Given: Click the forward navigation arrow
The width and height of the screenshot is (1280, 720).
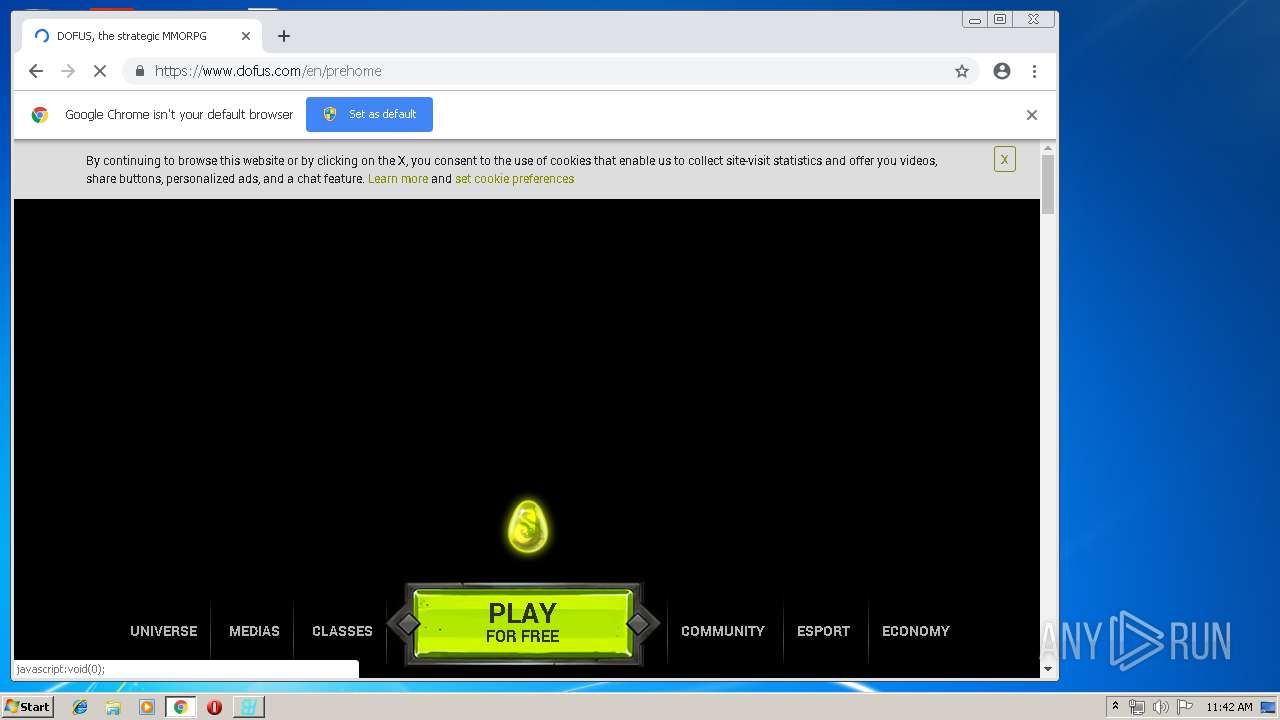Looking at the screenshot, I should pyautogui.click(x=68, y=71).
